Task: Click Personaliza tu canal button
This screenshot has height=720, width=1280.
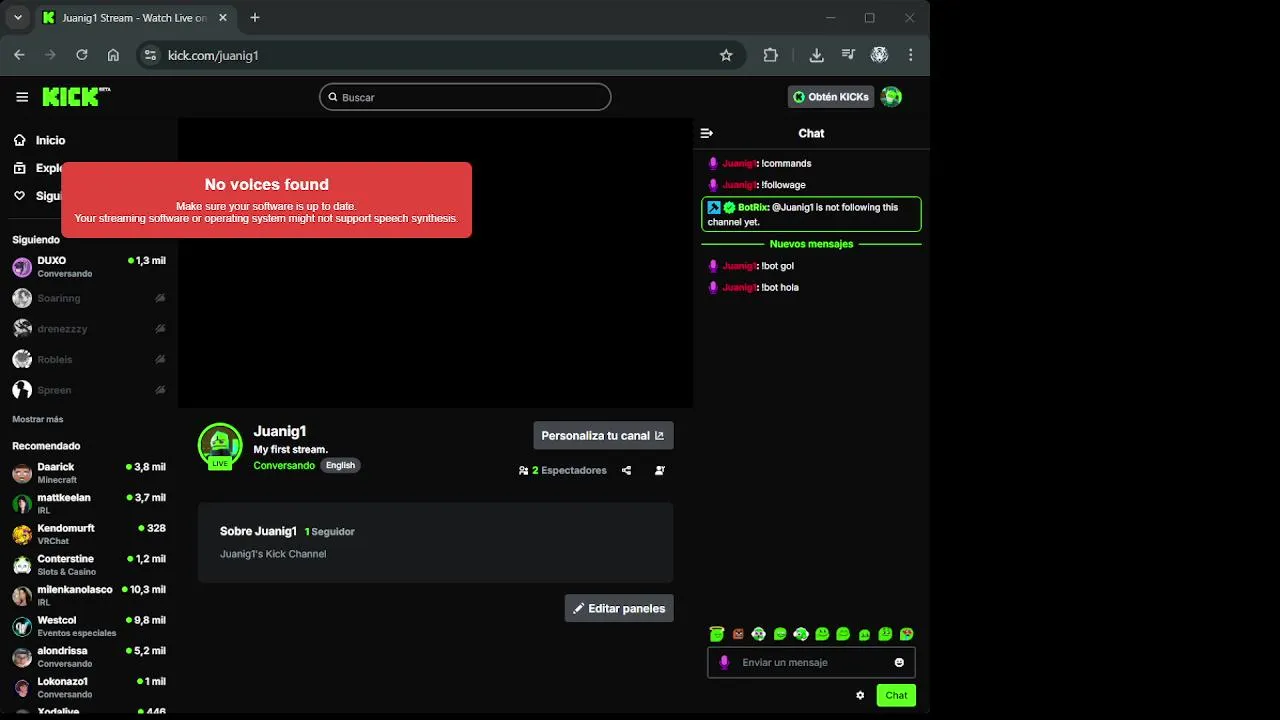Action: click(x=603, y=435)
